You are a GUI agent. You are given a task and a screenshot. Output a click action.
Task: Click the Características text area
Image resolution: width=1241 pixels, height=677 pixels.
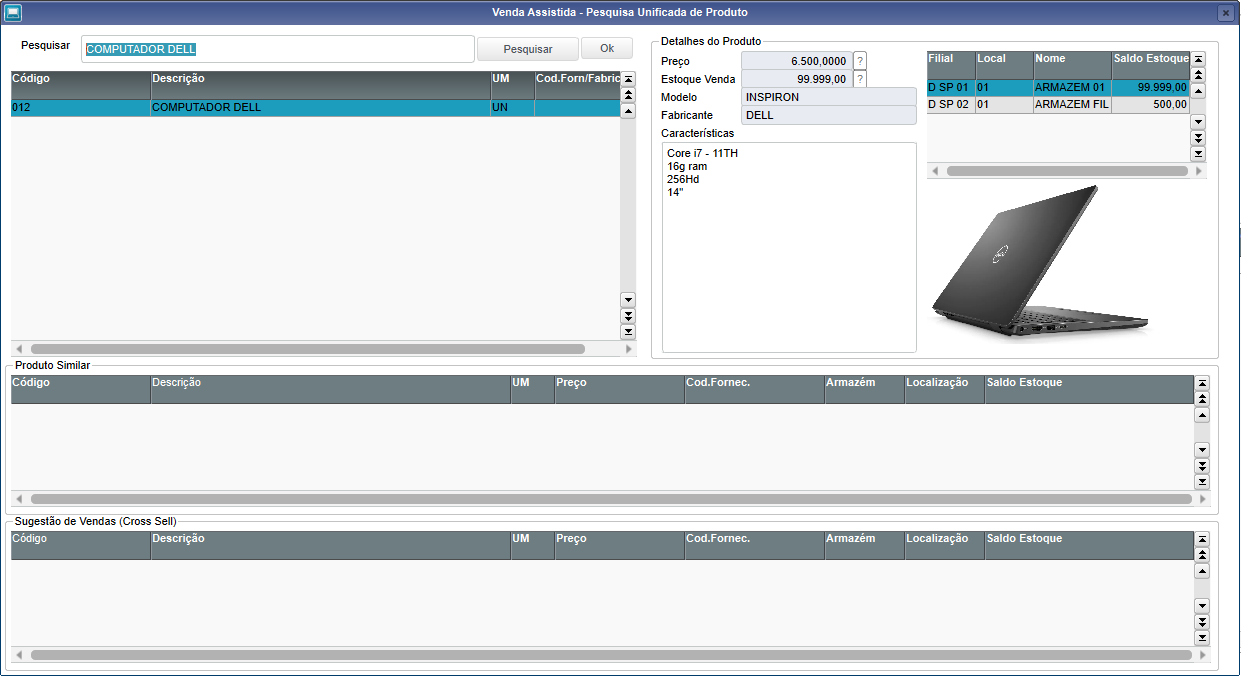[x=789, y=247]
